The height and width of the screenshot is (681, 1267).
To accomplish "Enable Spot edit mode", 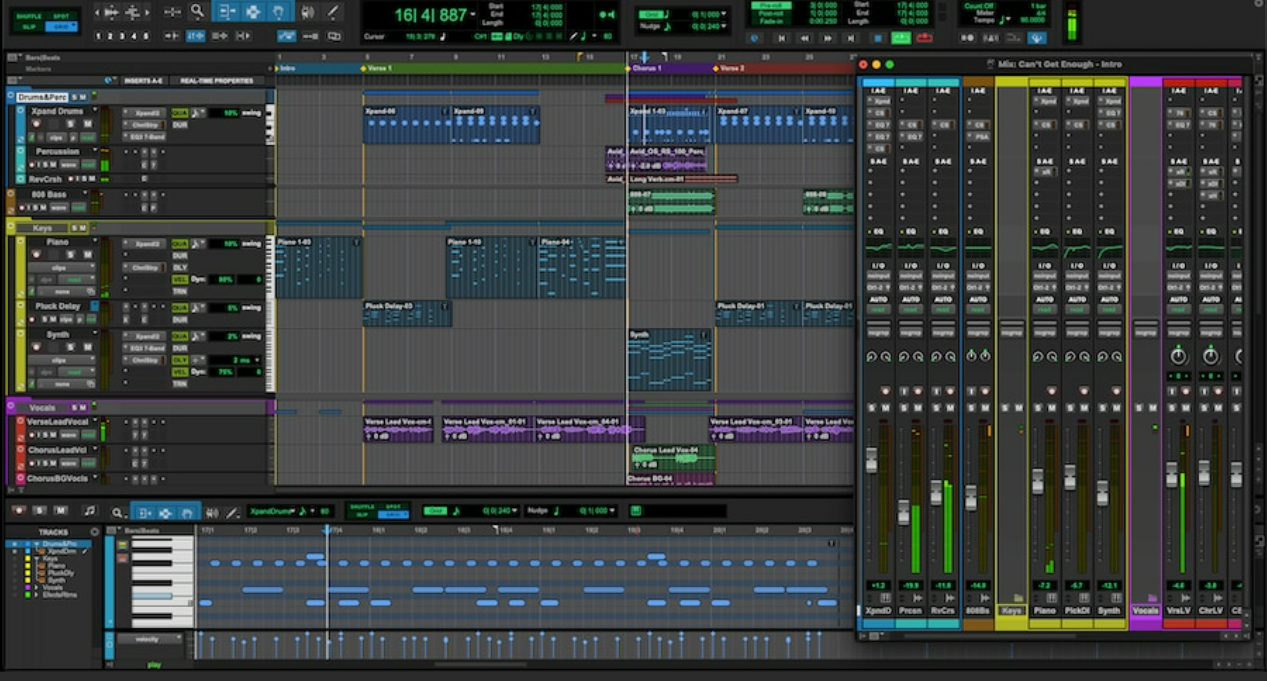I will pyautogui.click(x=60, y=16).
